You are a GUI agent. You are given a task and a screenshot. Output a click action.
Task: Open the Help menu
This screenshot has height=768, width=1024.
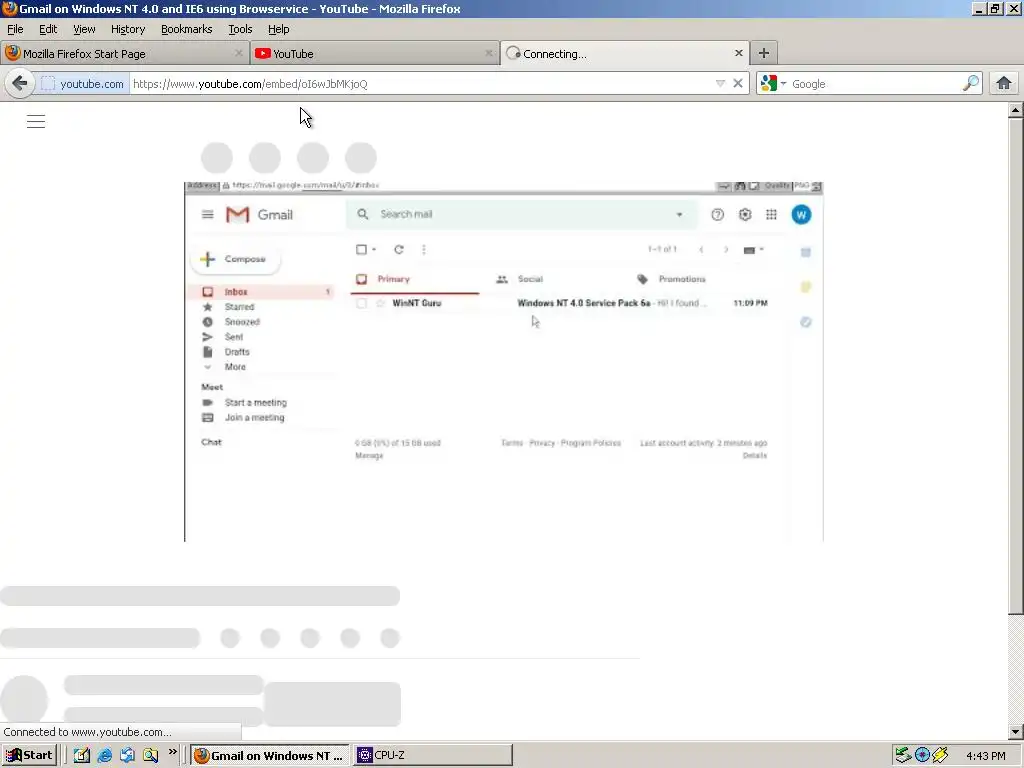click(279, 29)
